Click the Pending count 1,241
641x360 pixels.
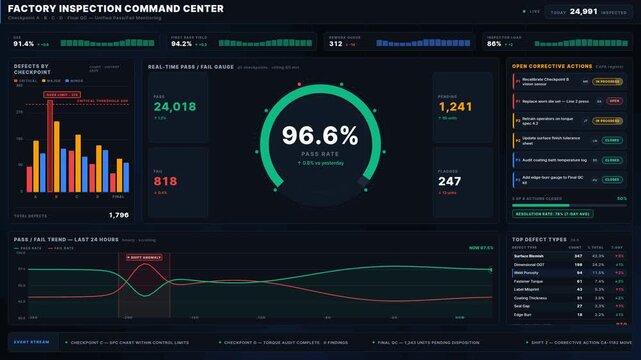[x=455, y=107]
